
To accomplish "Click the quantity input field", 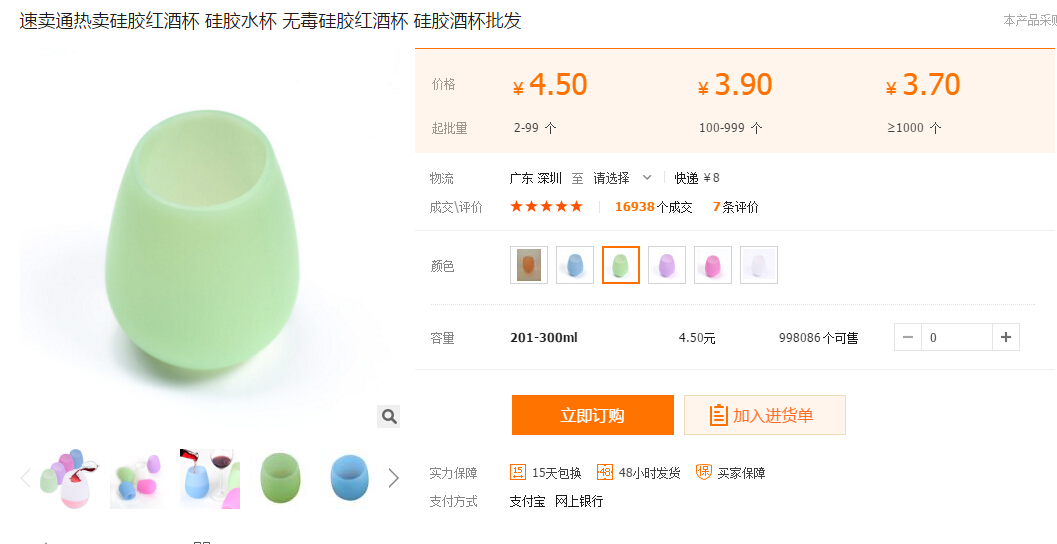I will point(957,337).
